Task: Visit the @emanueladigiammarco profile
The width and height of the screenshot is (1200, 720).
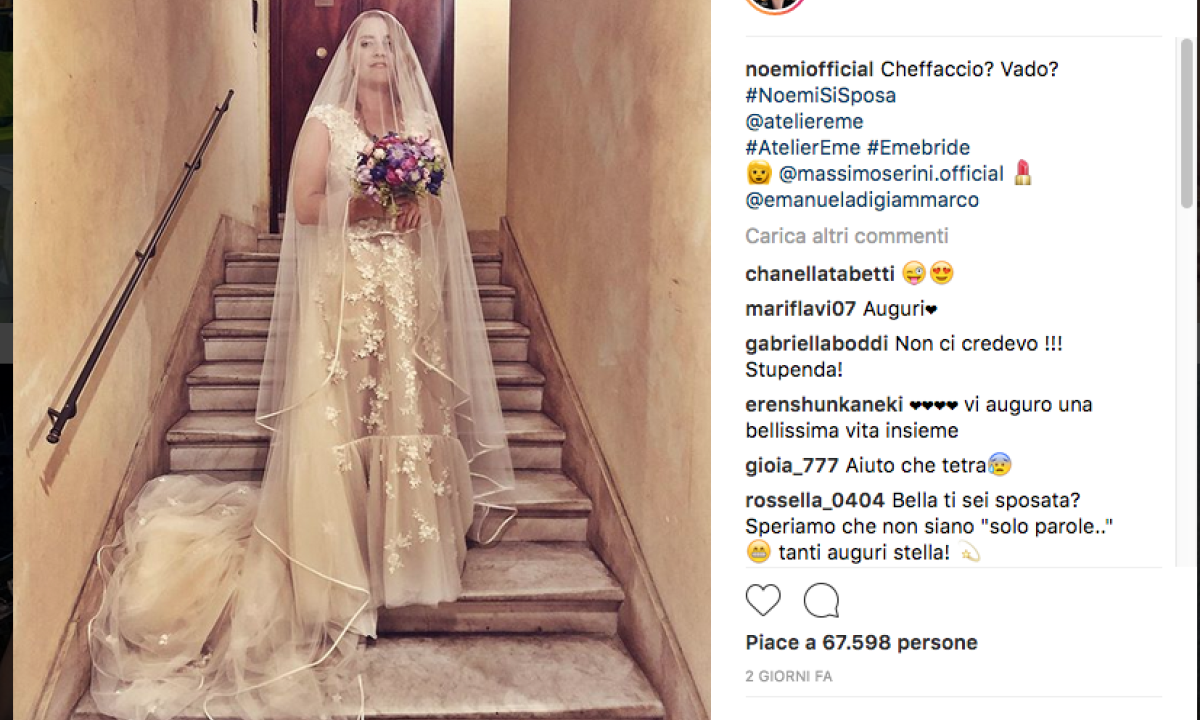Action: 862,200
